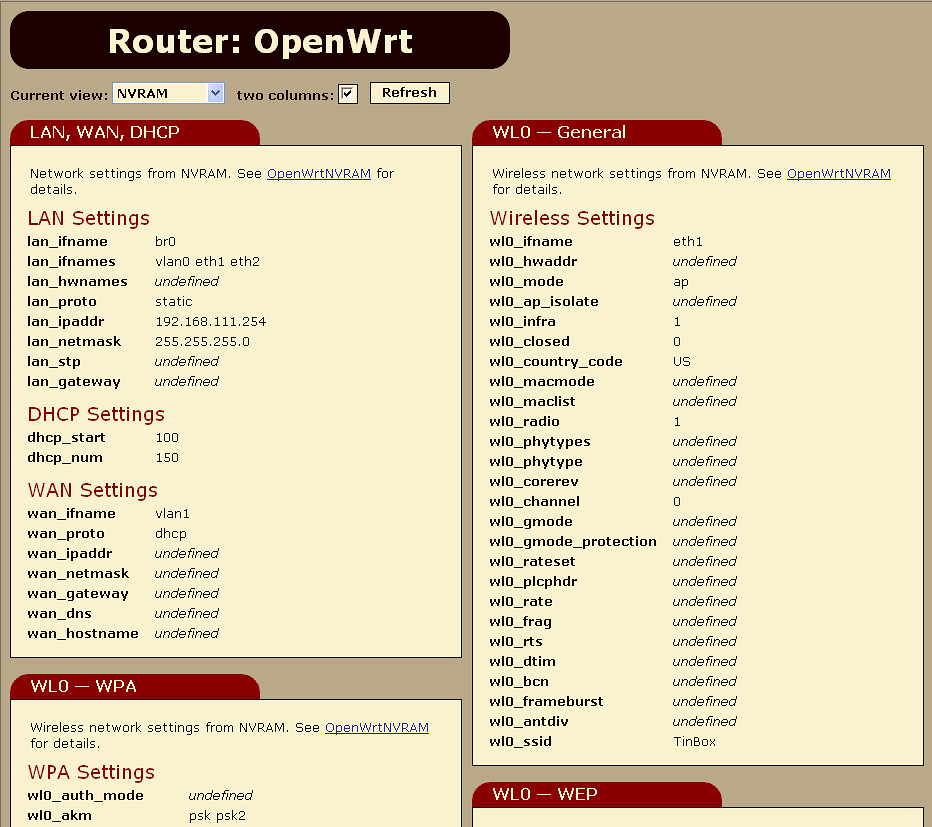Image resolution: width=932 pixels, height=827 pixels.
Task: Click the Refresh button
Action: click(410, 93)
